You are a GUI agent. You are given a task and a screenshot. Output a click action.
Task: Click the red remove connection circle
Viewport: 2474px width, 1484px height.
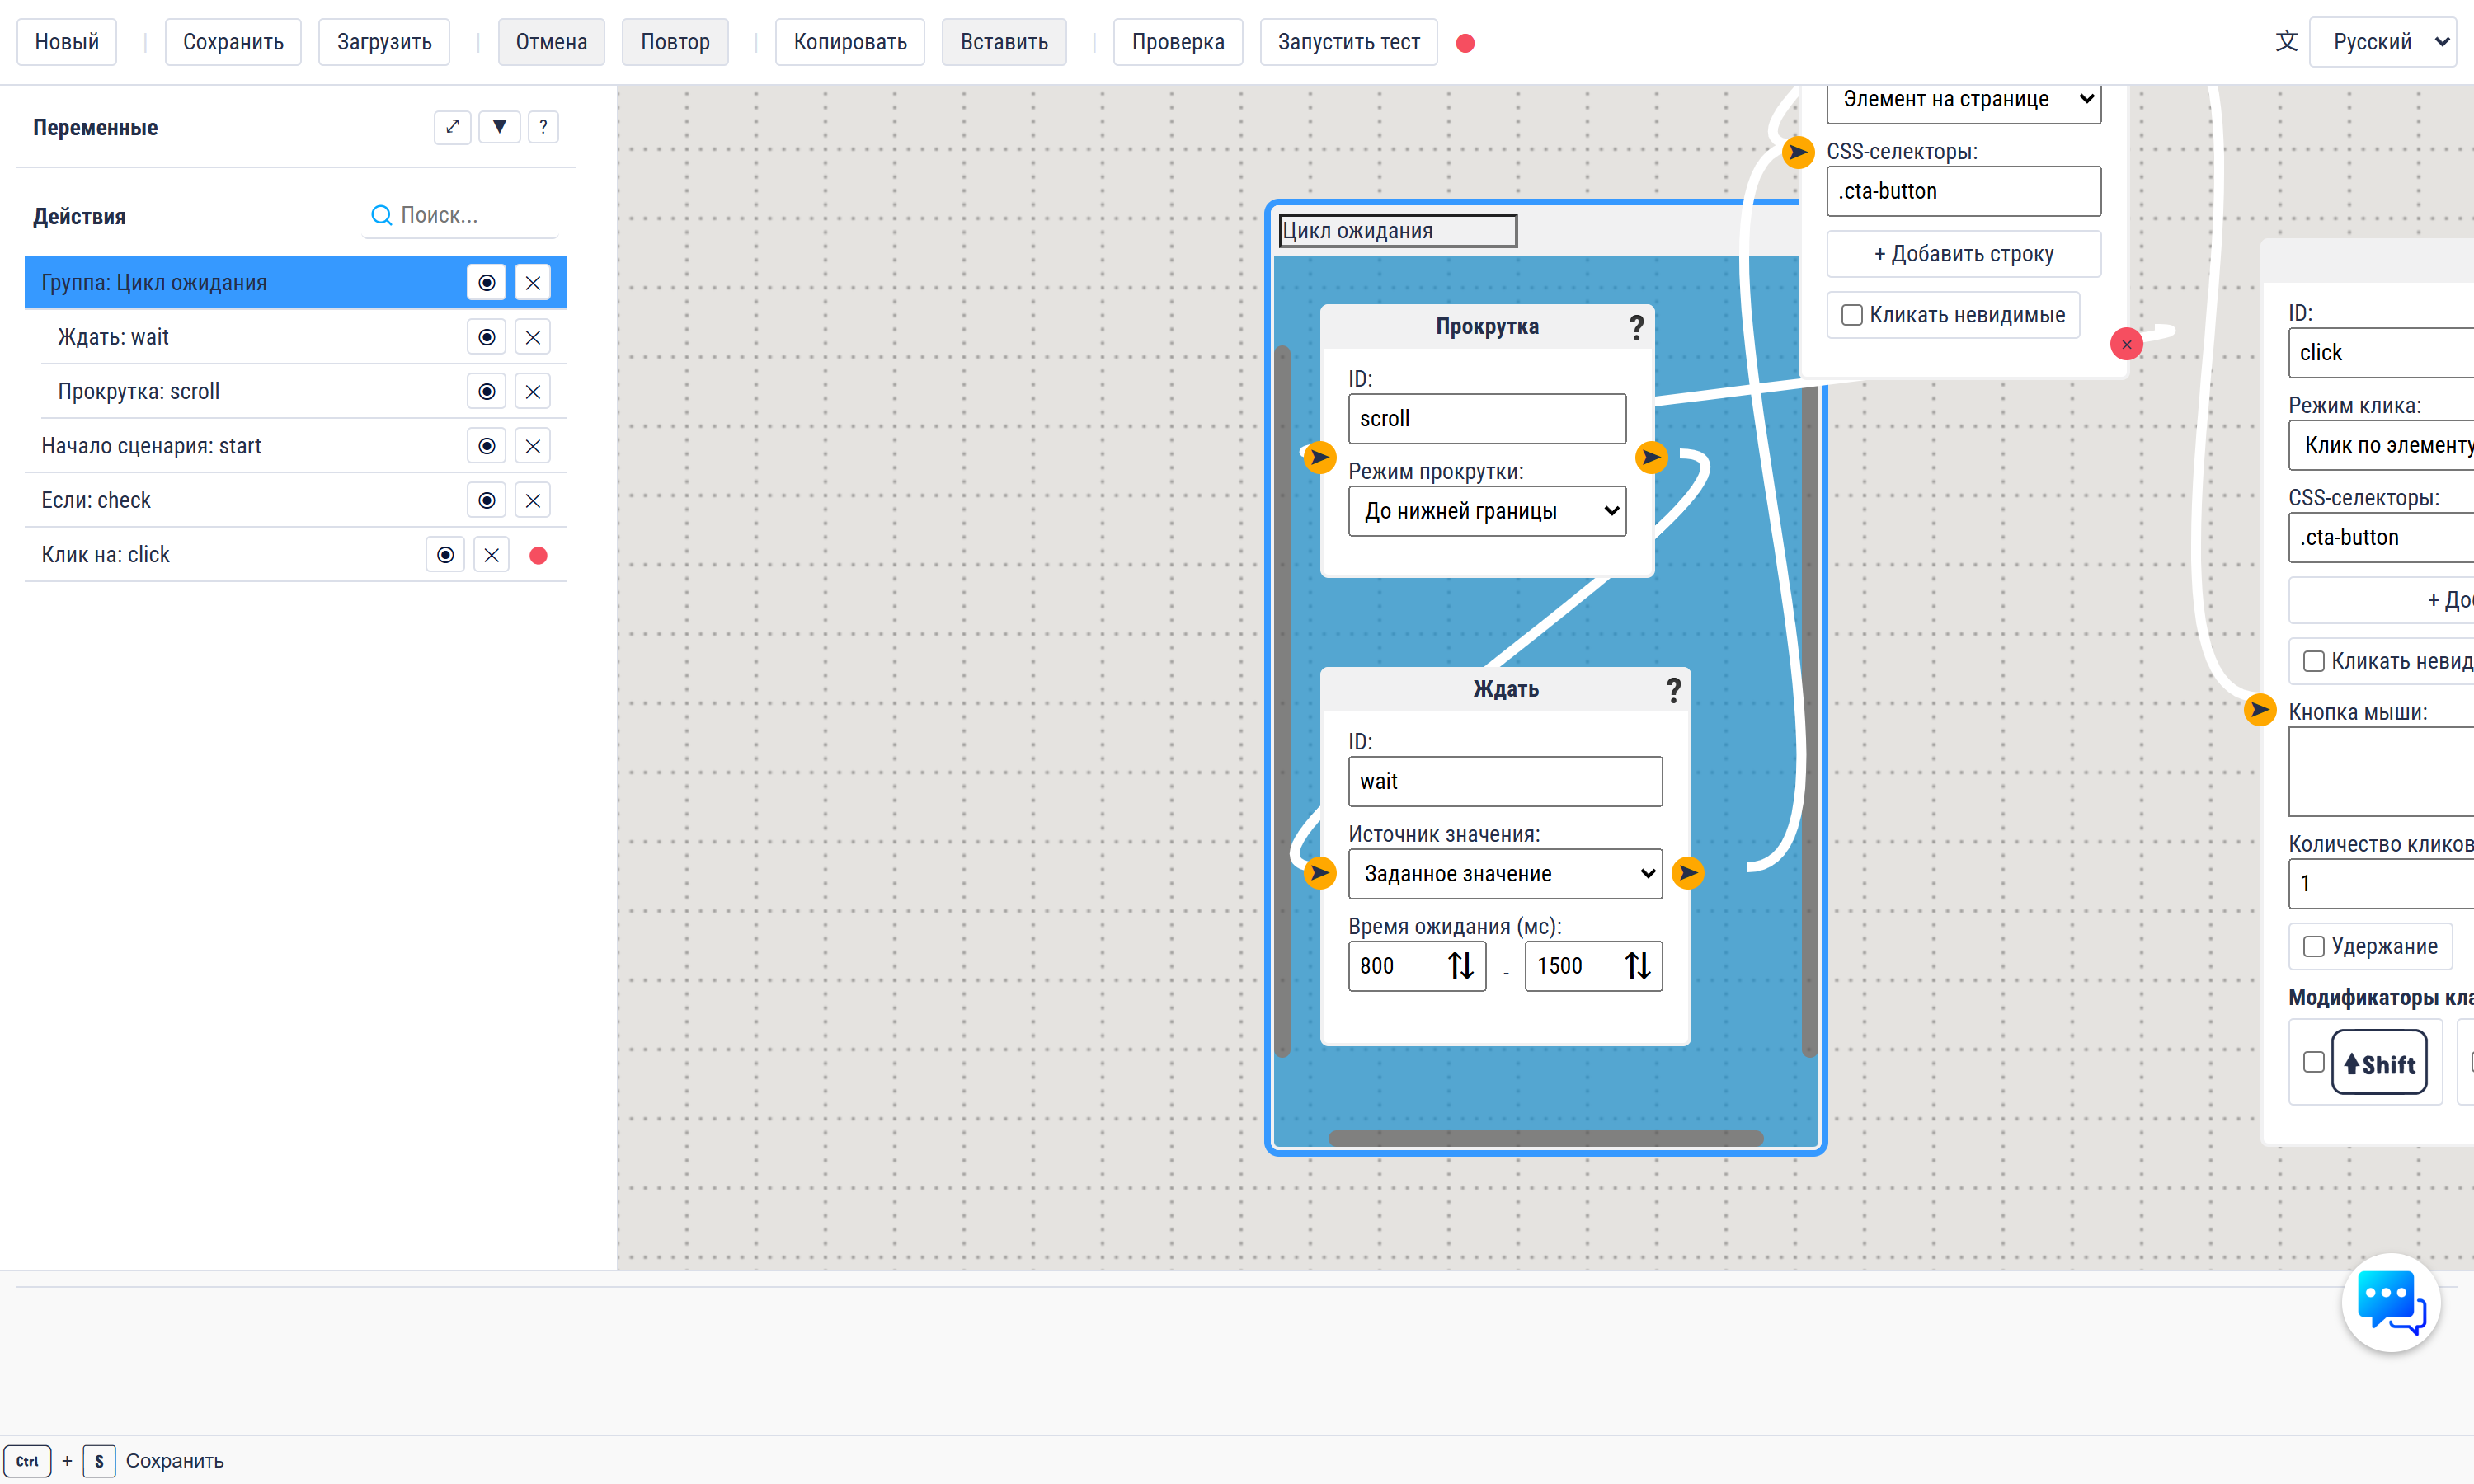(2126, 344)
